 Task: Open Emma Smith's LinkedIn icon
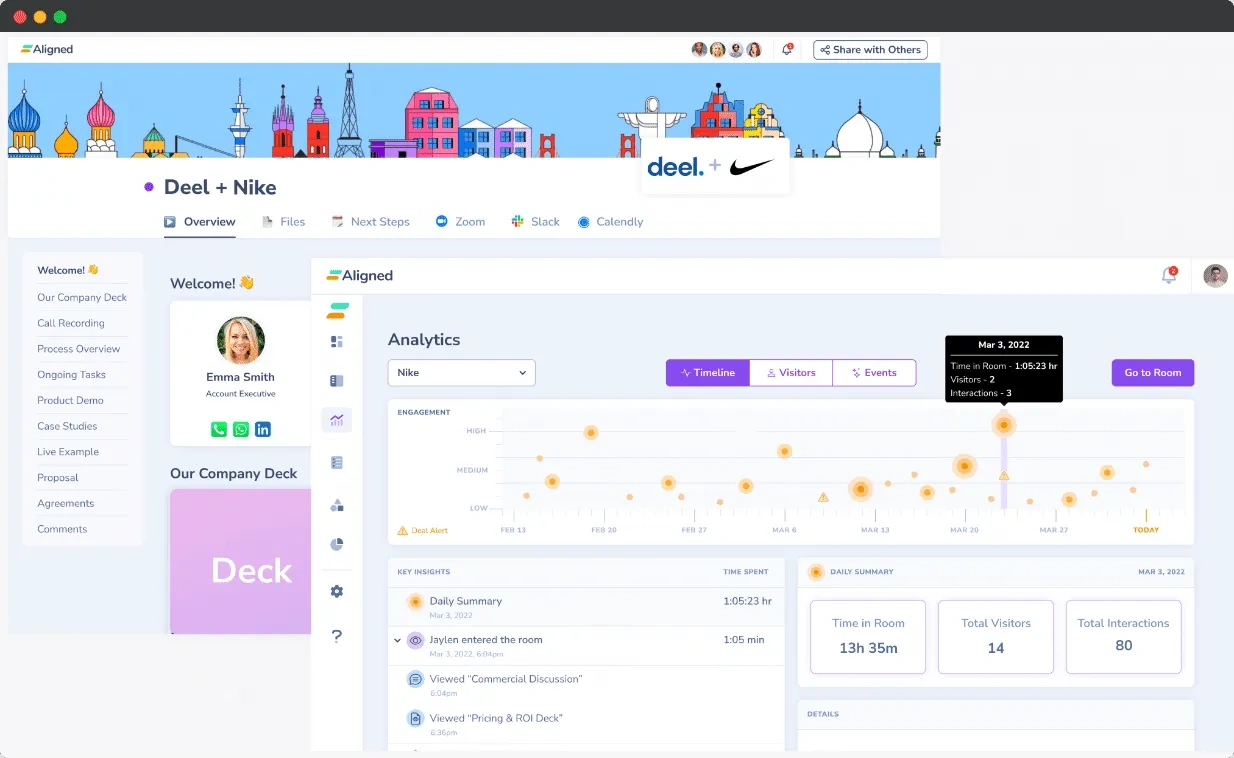263,429
